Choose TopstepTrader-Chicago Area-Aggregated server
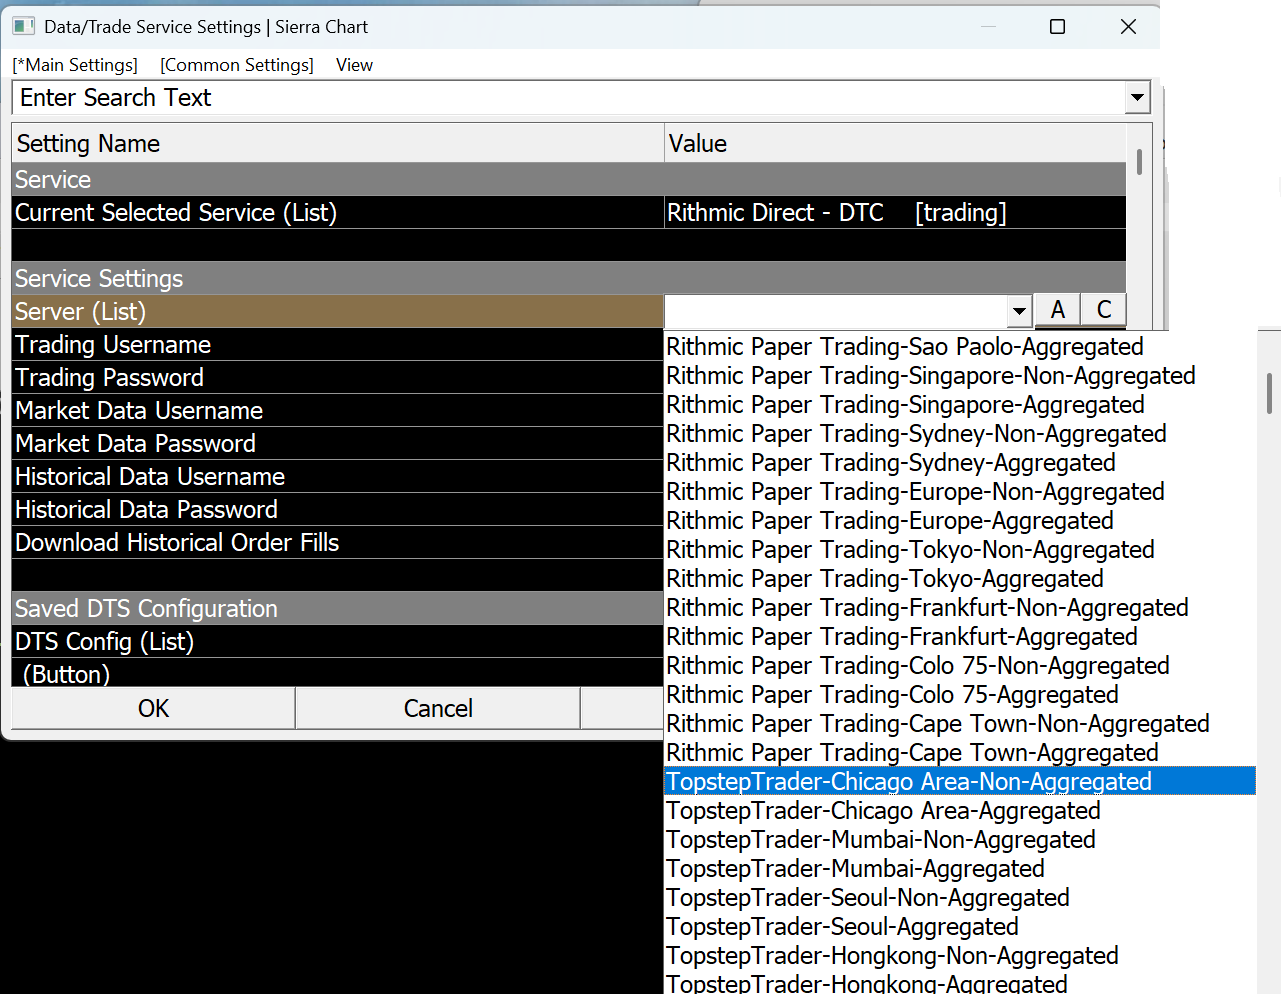The height and width of the screenshot is (994, 1281). [x=960, y=810]
